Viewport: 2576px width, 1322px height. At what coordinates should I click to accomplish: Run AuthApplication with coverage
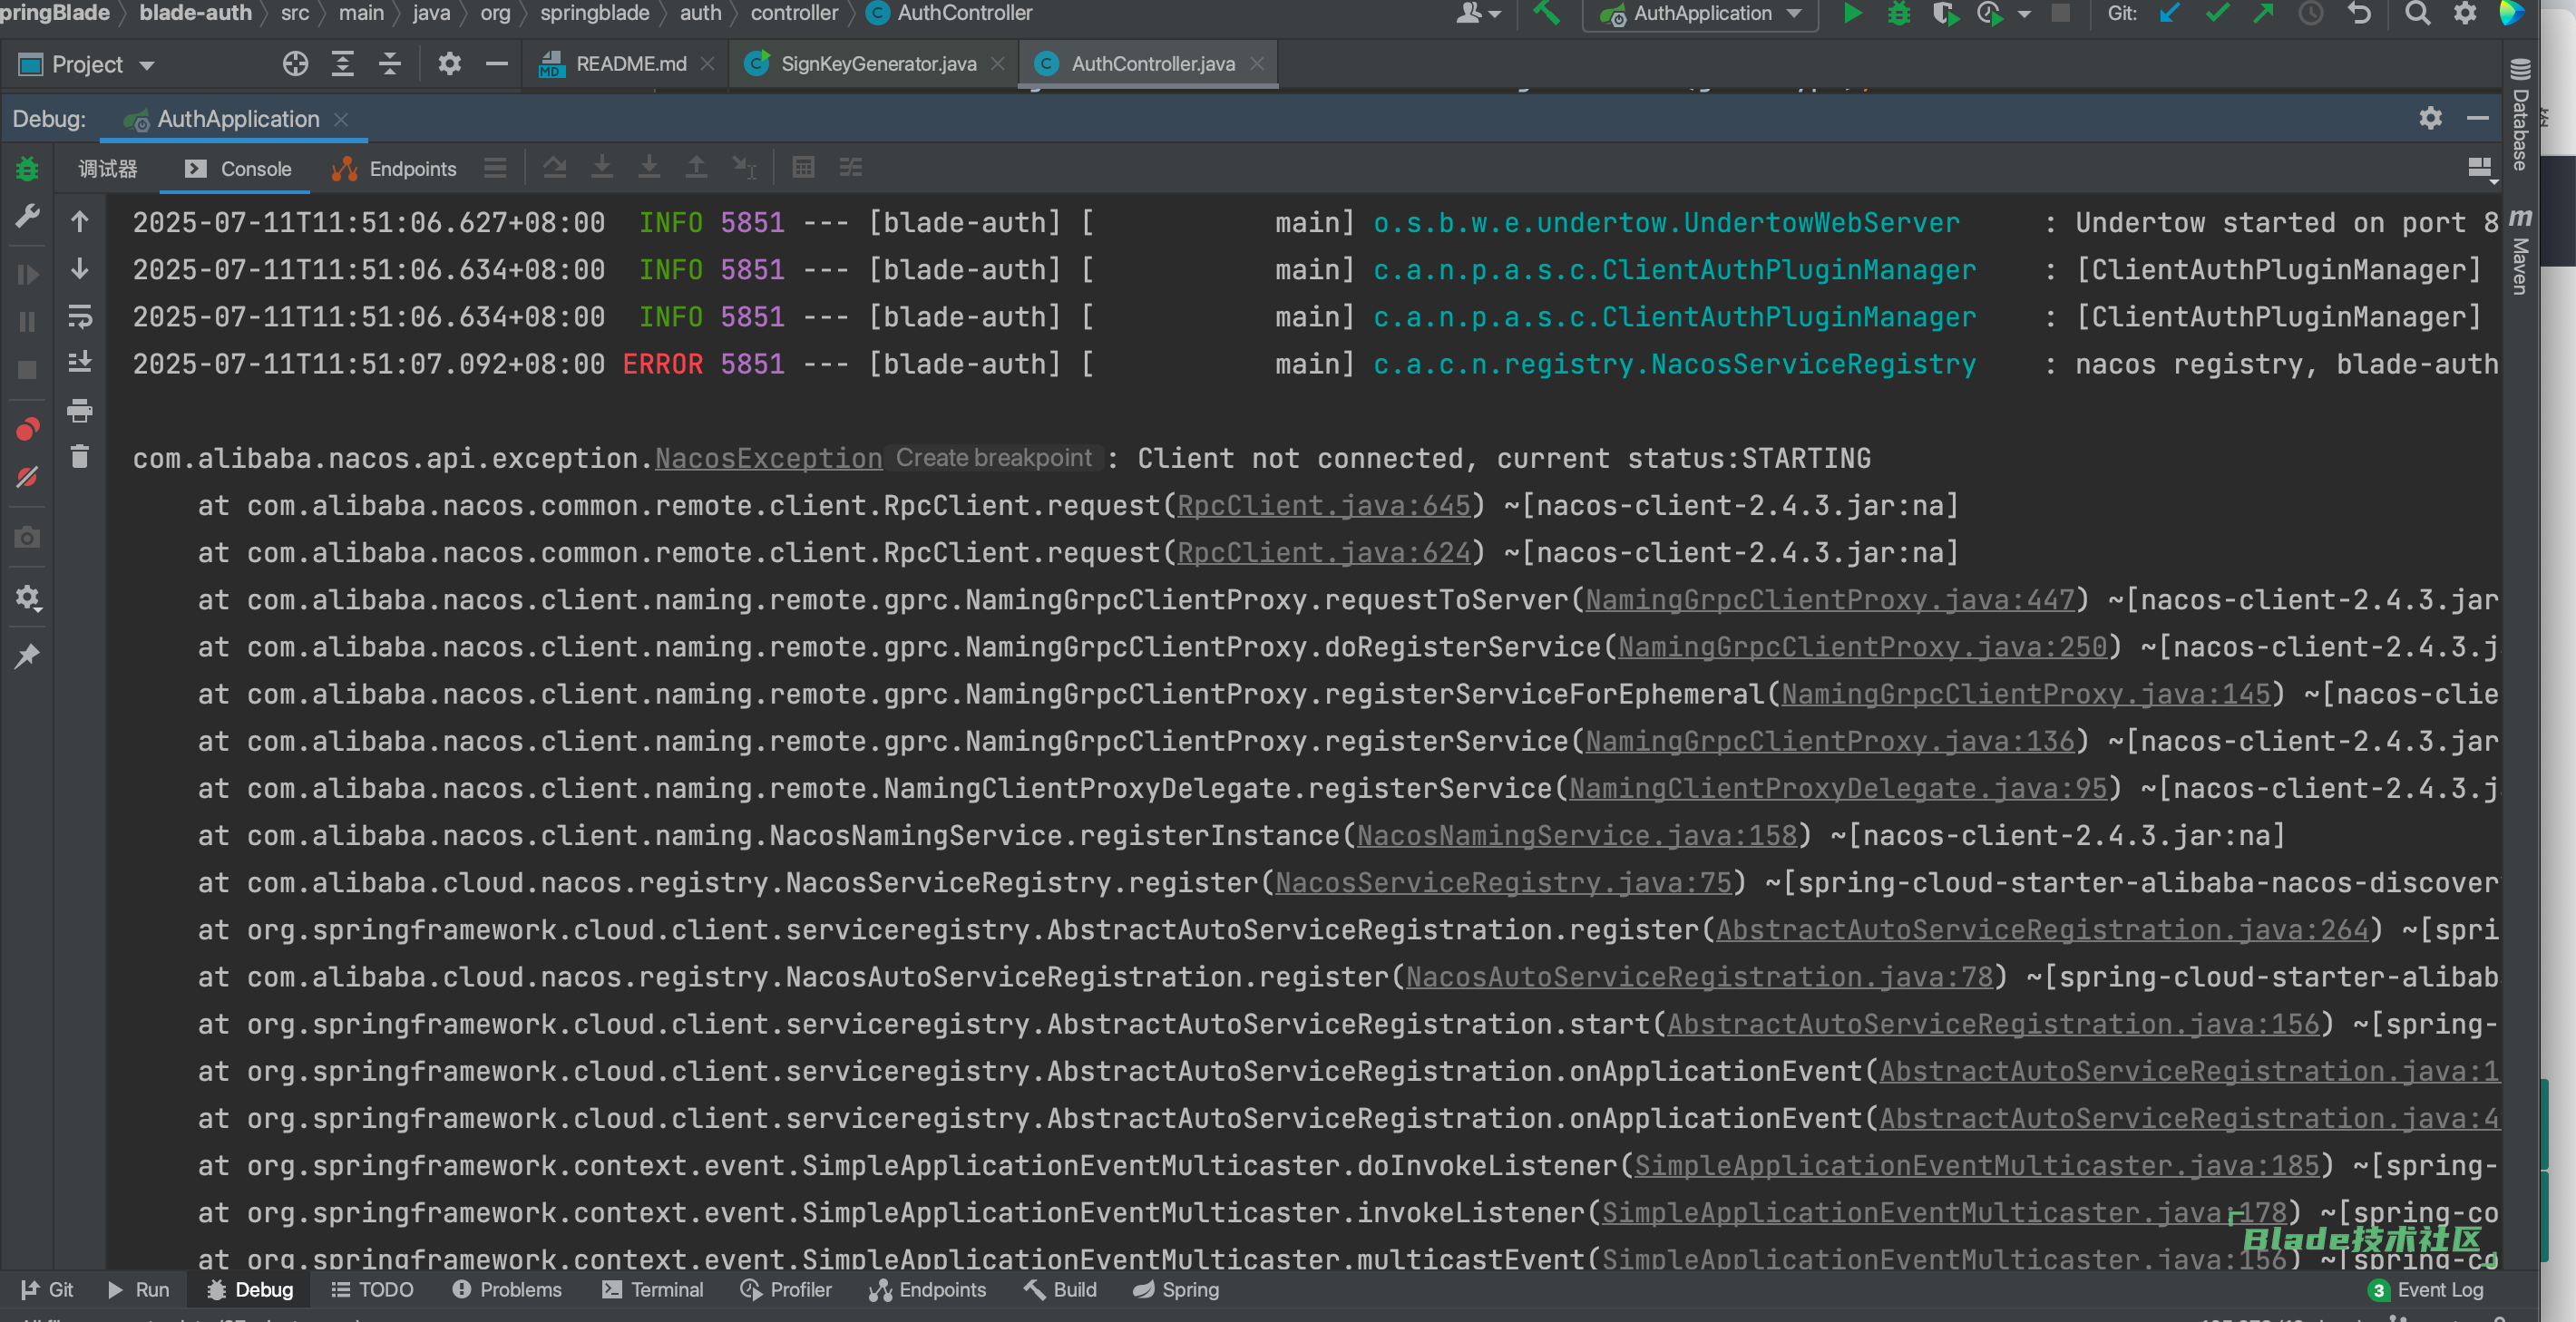1944,14
